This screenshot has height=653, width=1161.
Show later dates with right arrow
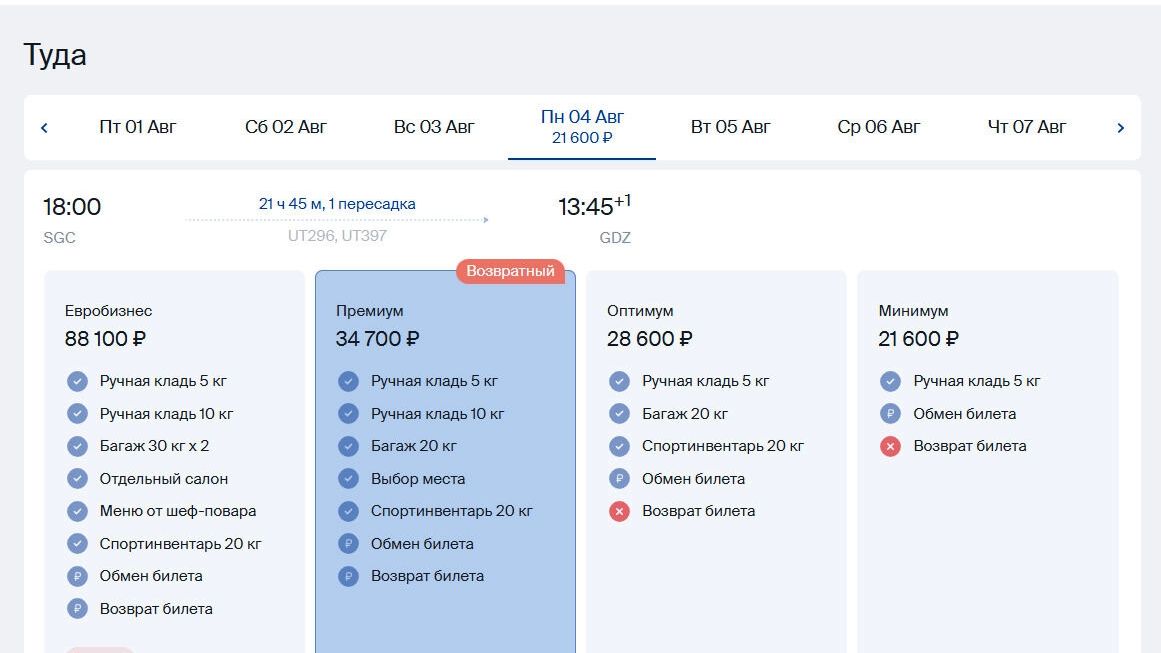tap(1120, 128)
